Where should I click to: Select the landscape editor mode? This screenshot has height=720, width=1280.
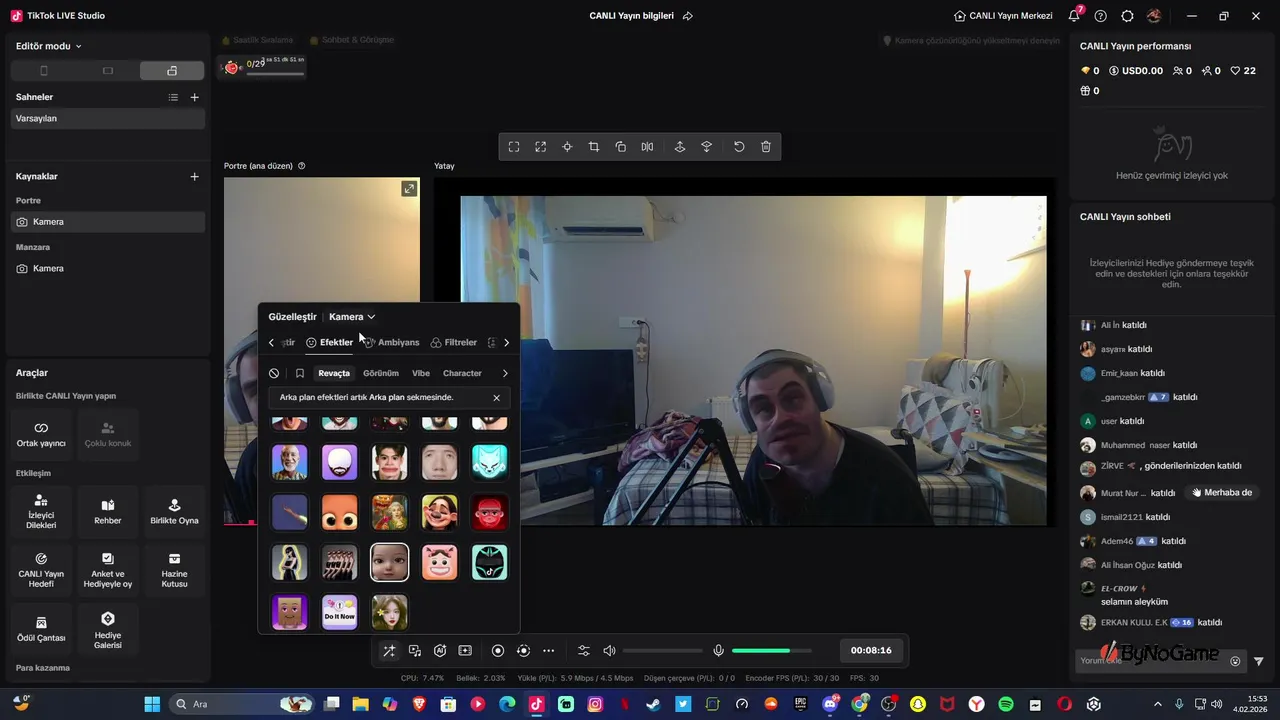(108, 71)
